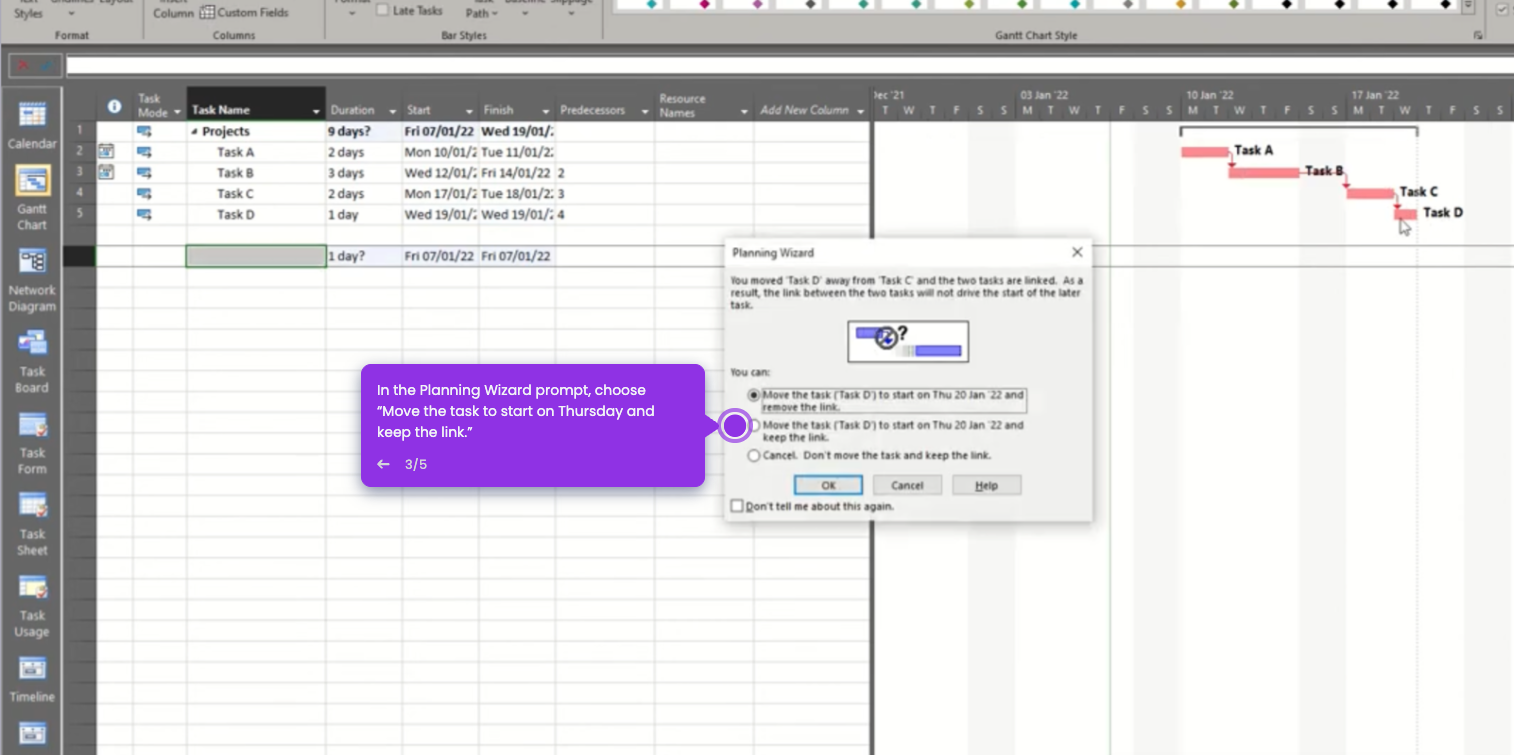The height and width of the screenshot is (755, 1514).
Task: Click the Task B bar in the Gantt chart
Action: 1264,172
